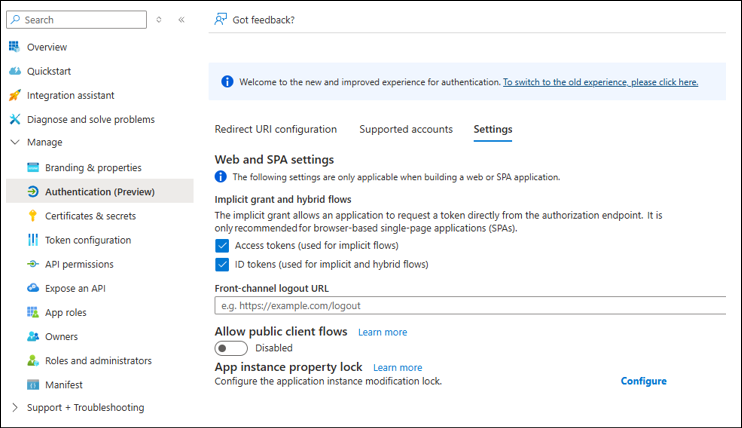Click the Manifest icon
This screenshot has width=742, height=428.
pos(33,384)
